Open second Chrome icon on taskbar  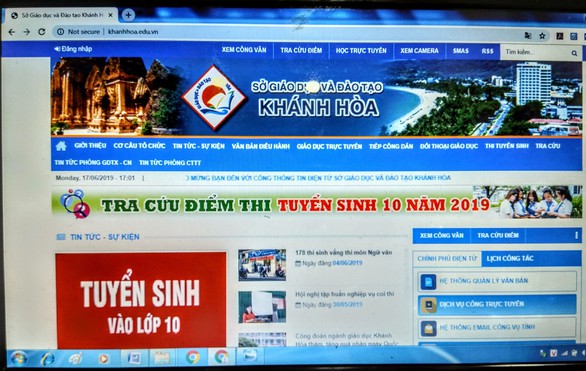pos(222,357)
